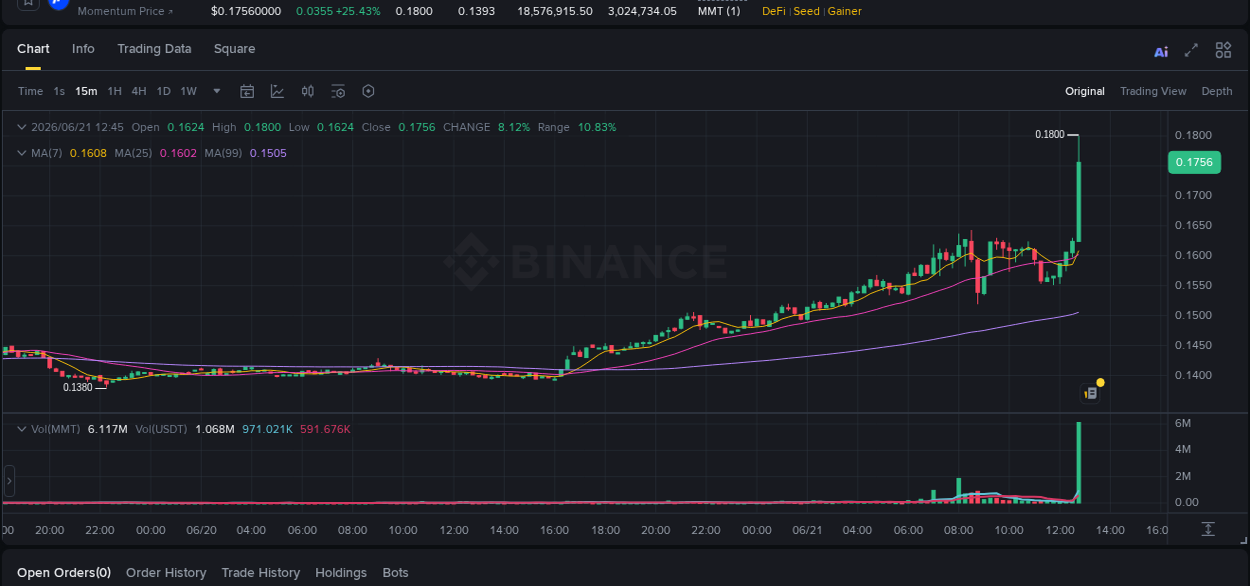
Task: Open more time intervals dropdown
Action: tap(217, 91)
